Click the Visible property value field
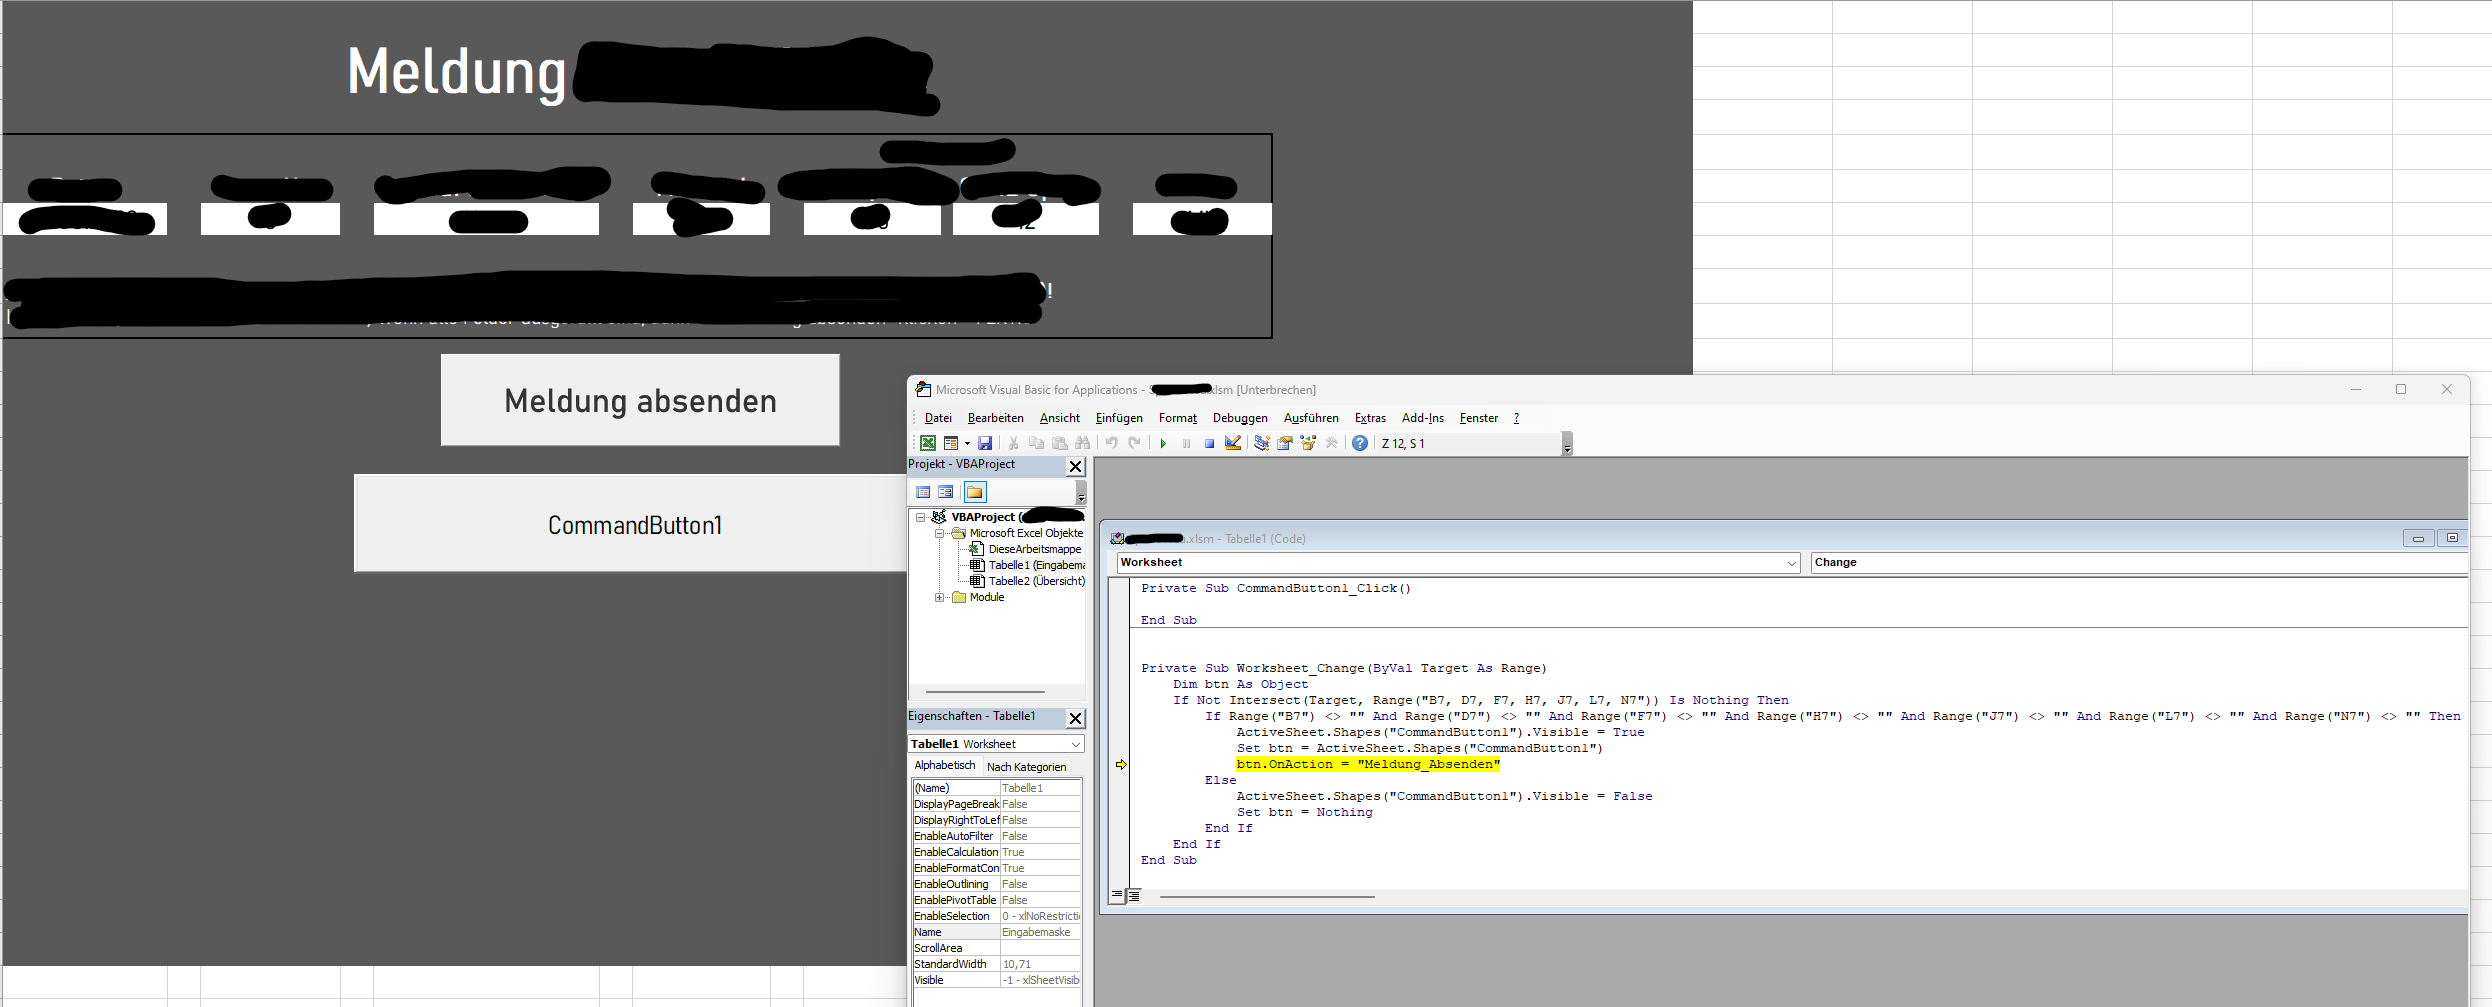The height and width of the screenshot is (1007, 2492). [x=1040, y=980]
